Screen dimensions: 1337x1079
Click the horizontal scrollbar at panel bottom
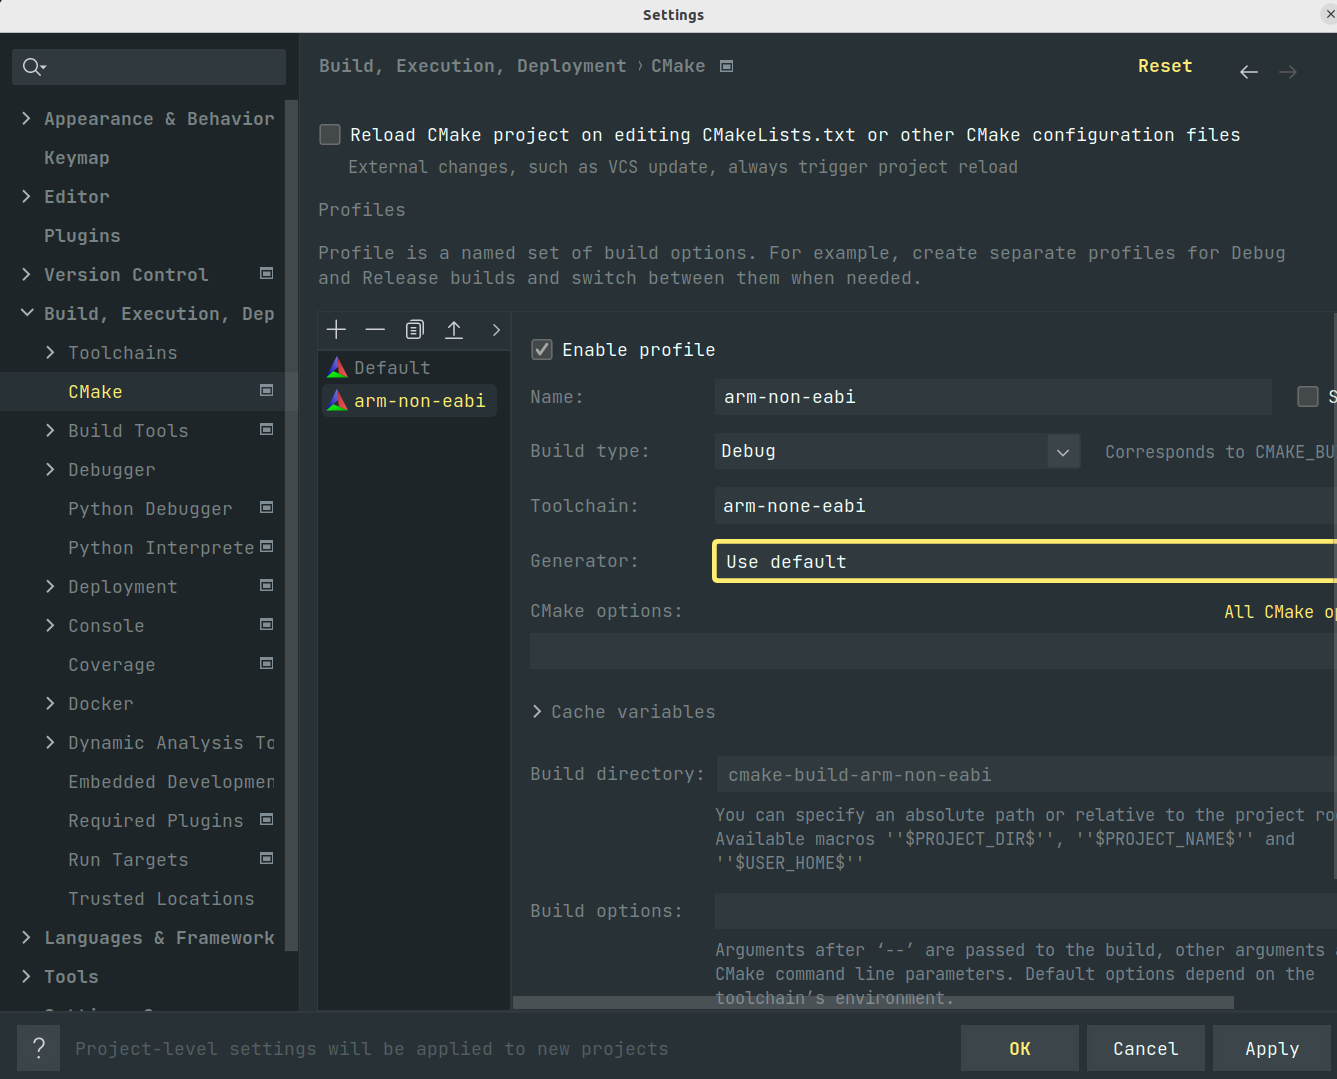[872, 1002]
